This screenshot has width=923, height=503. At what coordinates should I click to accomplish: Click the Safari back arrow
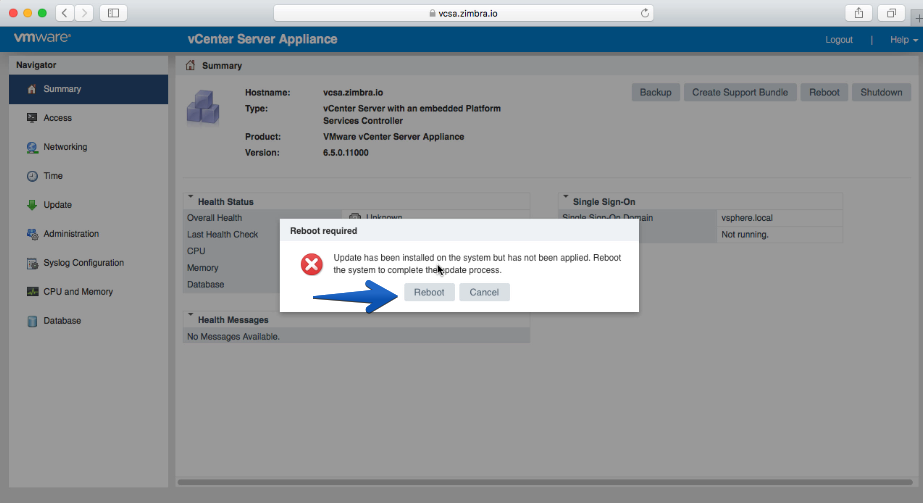[65, 13]
